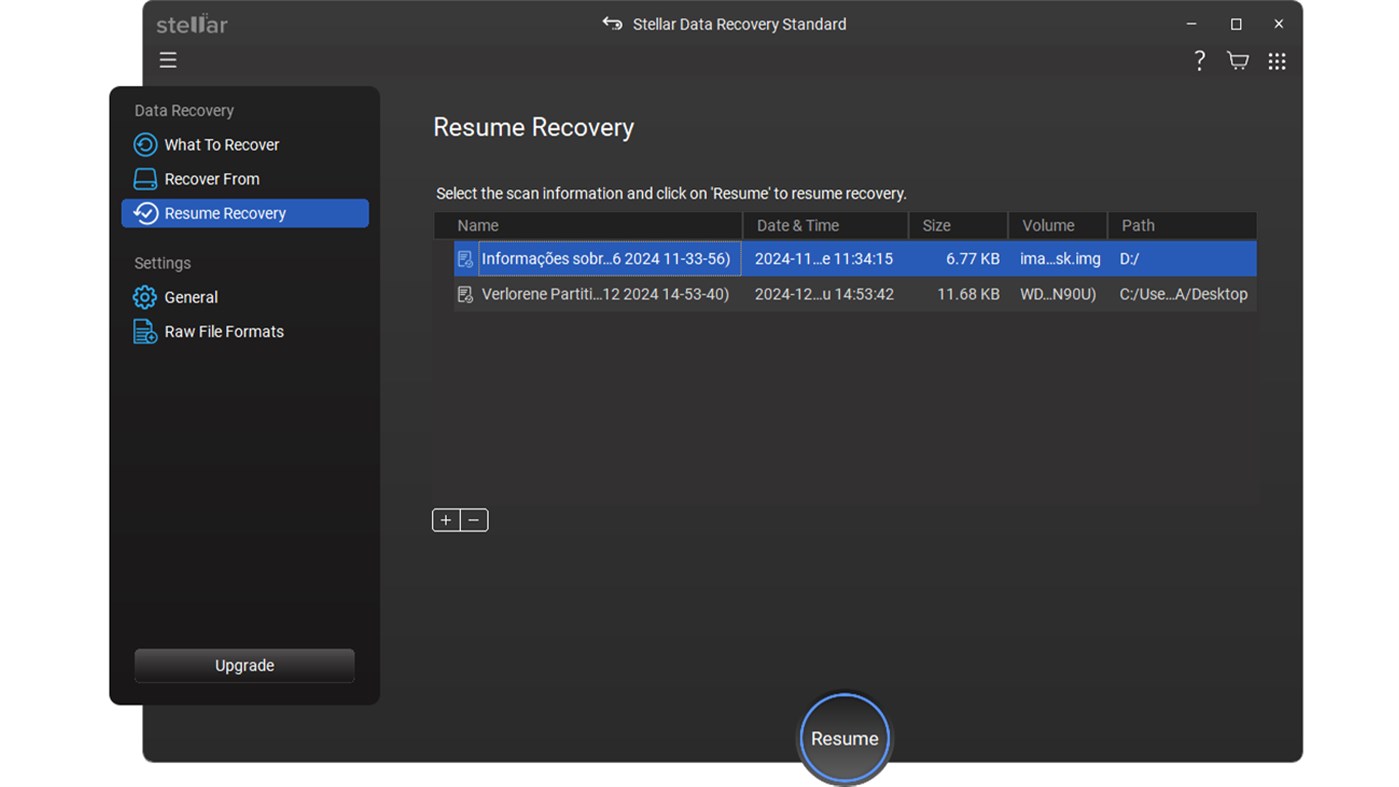Viewport: 1399px width, 787px height.
Task: Click the grid apps icon in top right
Action: coord(1276,60)
